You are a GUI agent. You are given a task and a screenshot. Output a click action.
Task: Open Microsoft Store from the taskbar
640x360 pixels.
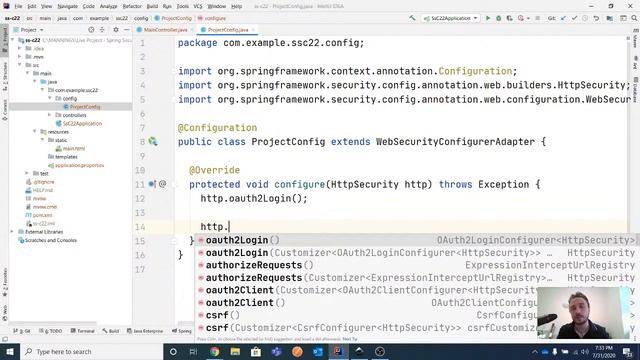tap(256, 351)
